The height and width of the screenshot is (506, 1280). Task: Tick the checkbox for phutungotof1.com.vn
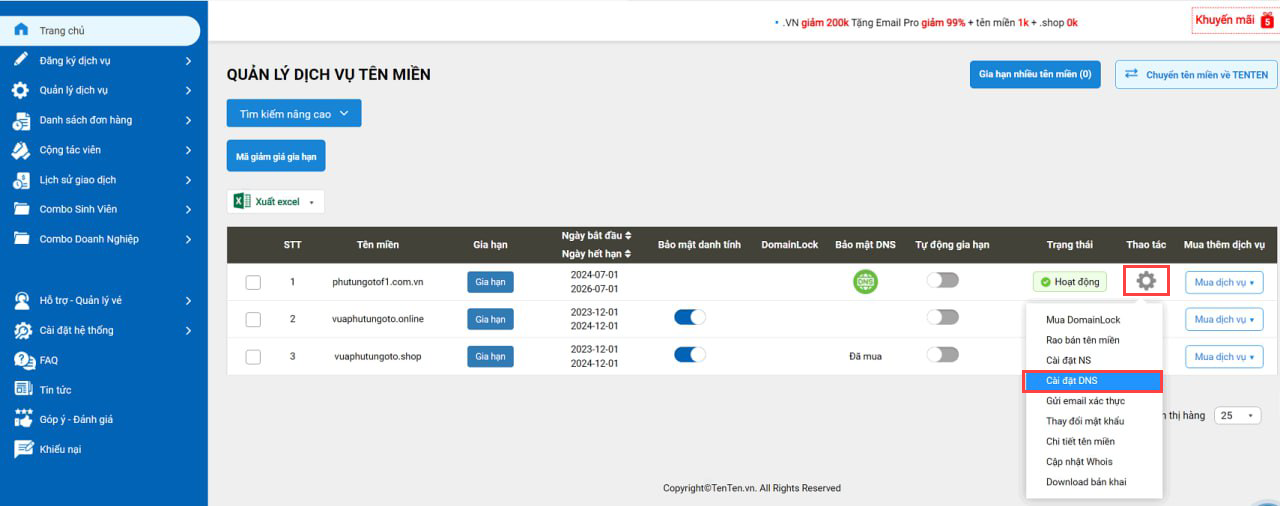point(253,282)
